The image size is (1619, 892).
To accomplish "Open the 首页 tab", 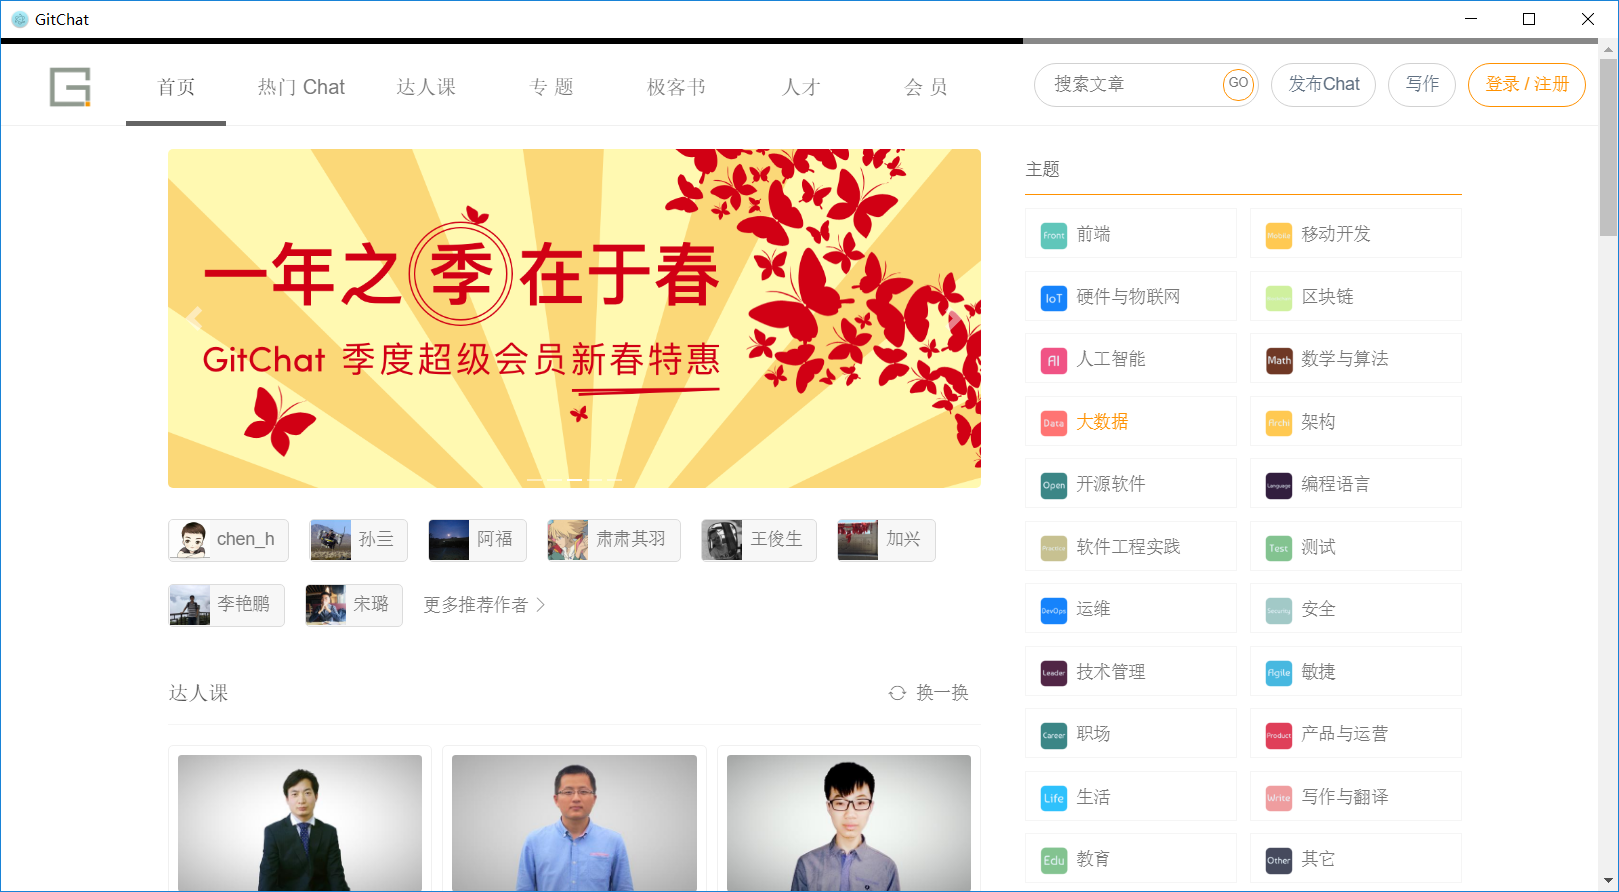I will tap(176, 87).
